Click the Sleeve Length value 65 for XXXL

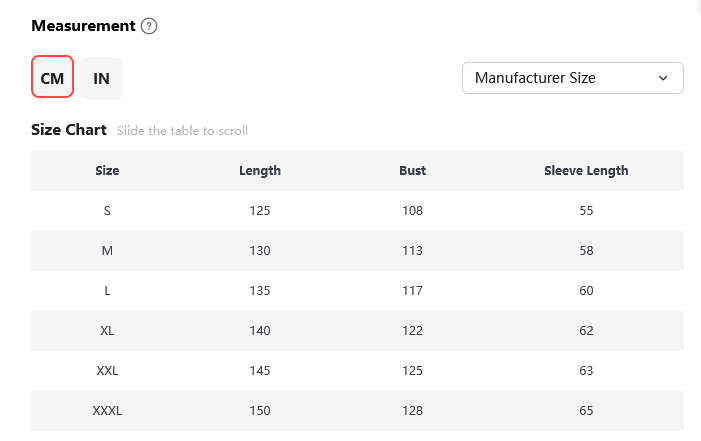[586, 411]
